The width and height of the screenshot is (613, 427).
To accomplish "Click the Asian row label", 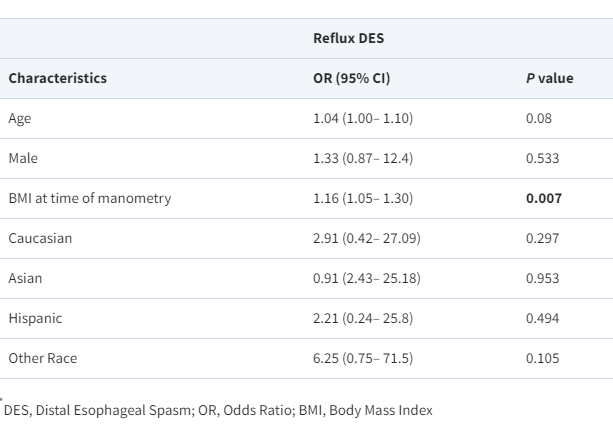I will tap(25, 278).
